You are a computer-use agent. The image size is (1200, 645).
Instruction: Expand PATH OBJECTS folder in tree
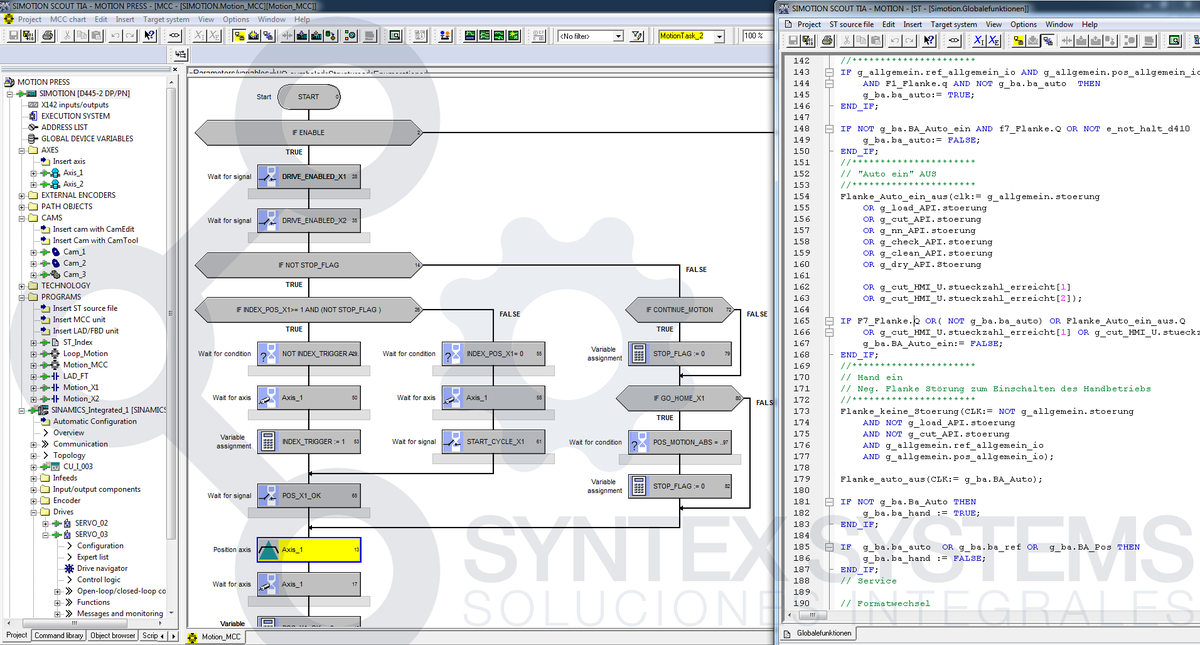(23, 207)
